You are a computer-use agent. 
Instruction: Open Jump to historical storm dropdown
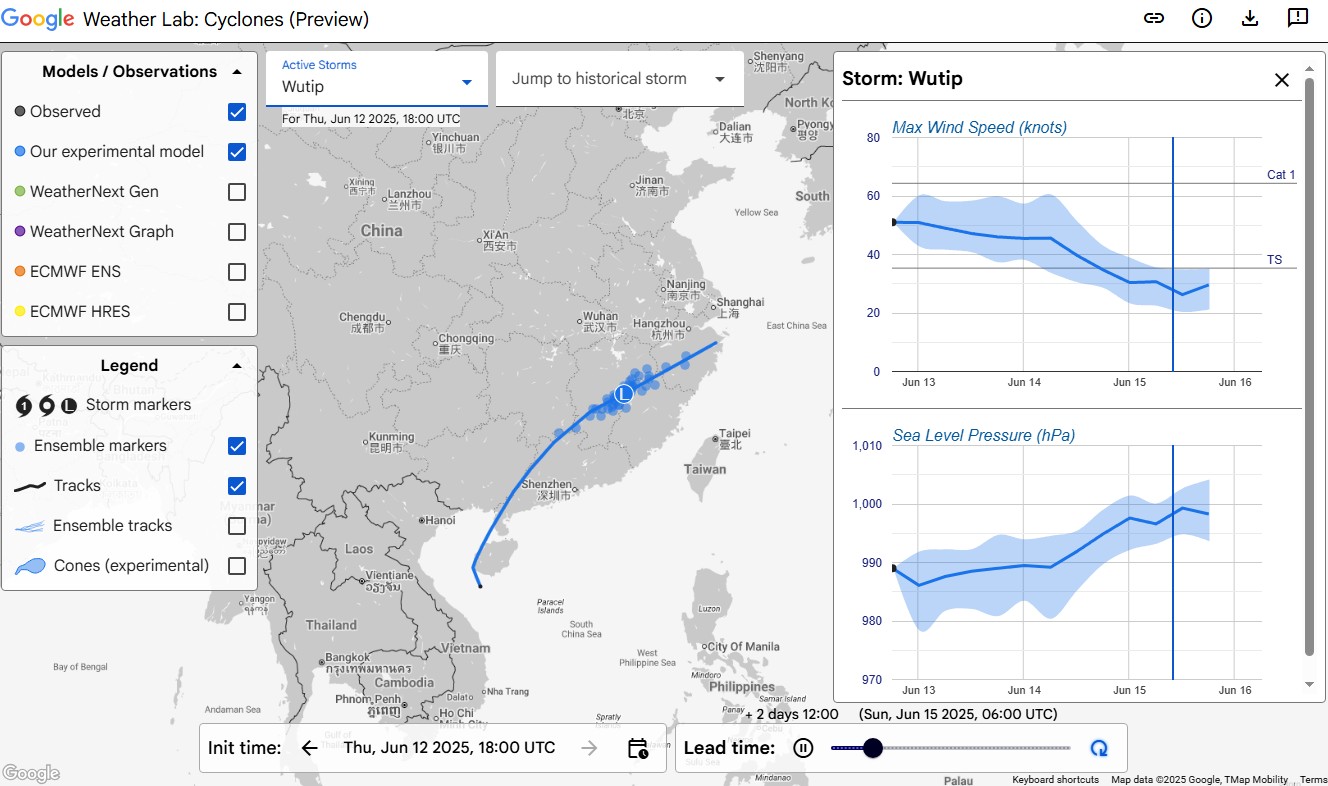point(620,79)
